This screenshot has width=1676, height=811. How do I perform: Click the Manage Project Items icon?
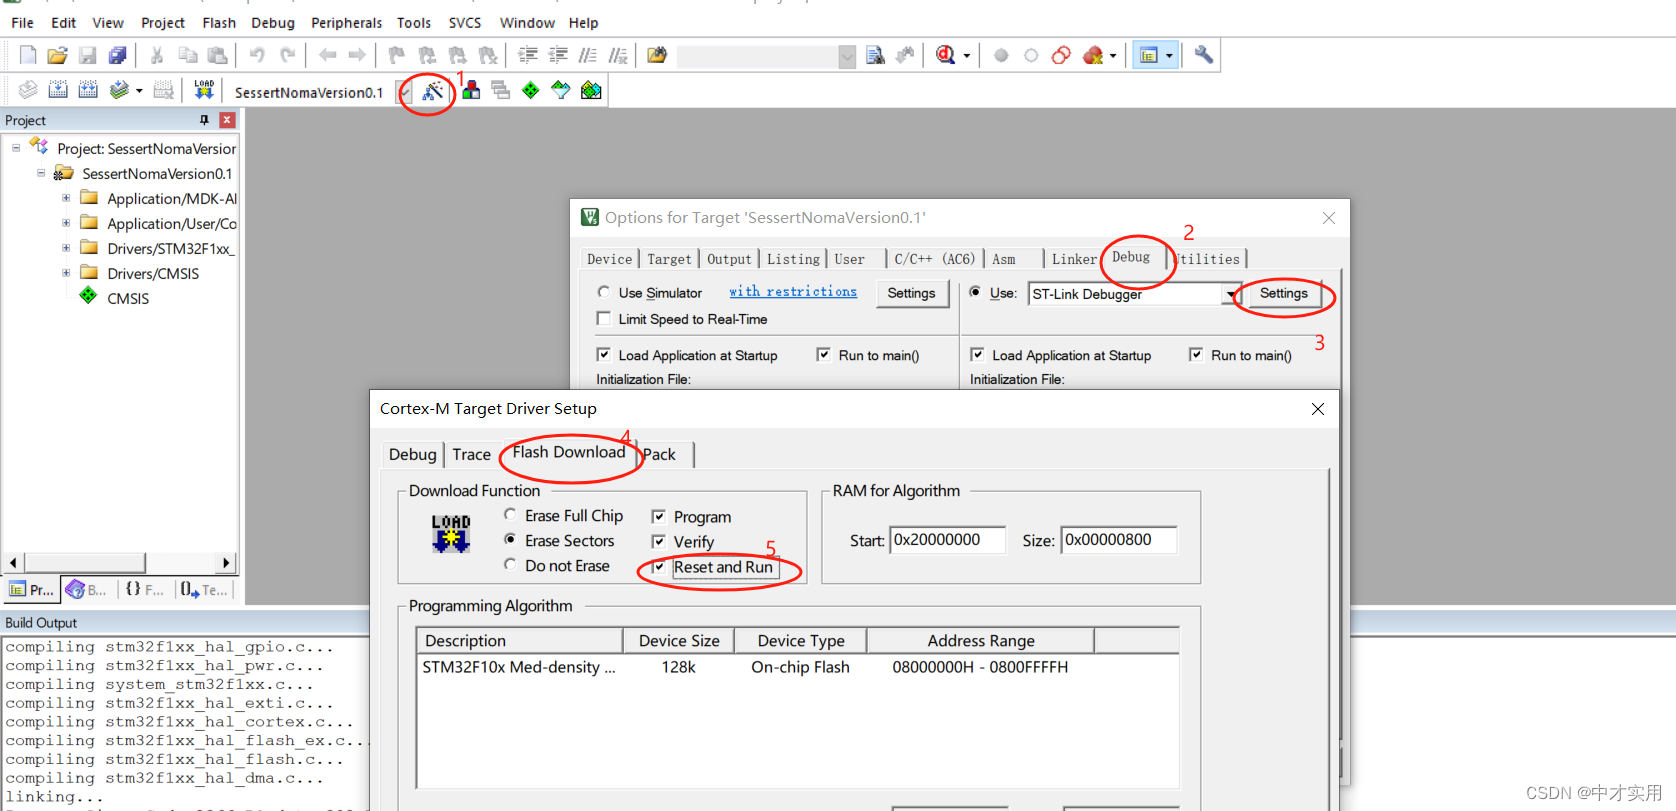(x=471, y=90)
